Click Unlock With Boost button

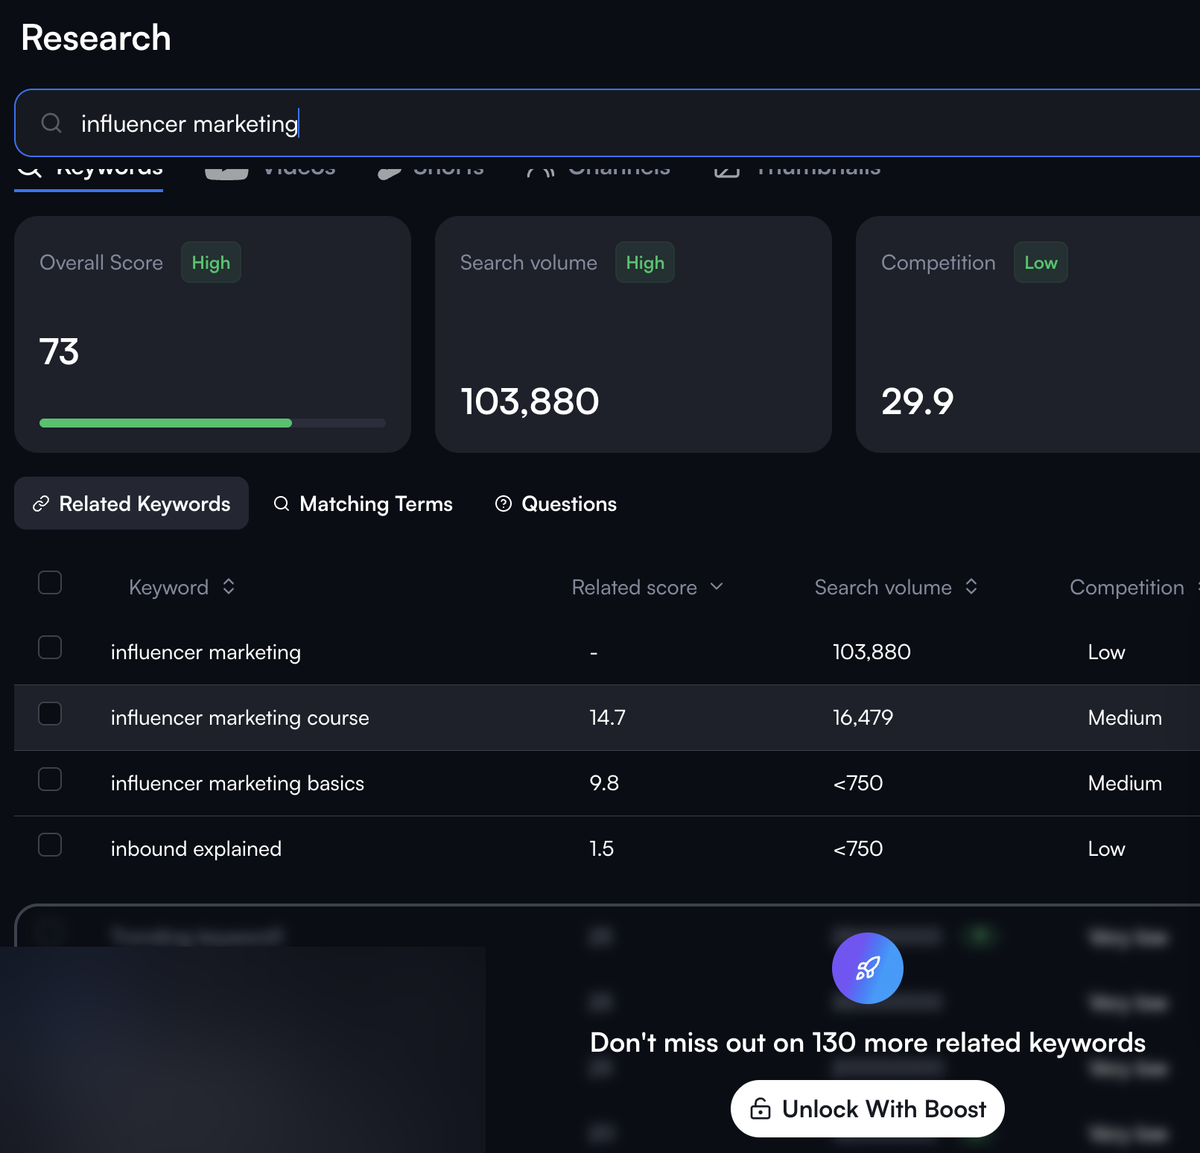click(x=868, y=1109)
